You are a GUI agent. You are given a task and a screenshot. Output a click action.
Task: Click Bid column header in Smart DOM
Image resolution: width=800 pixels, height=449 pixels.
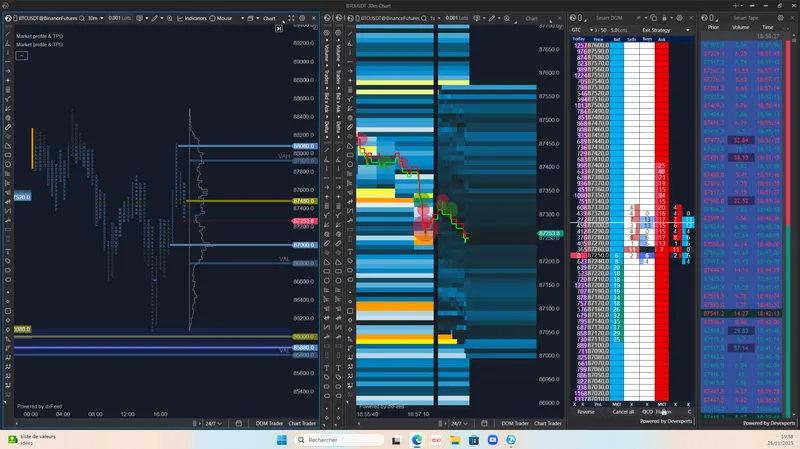(x=616, y=39)
